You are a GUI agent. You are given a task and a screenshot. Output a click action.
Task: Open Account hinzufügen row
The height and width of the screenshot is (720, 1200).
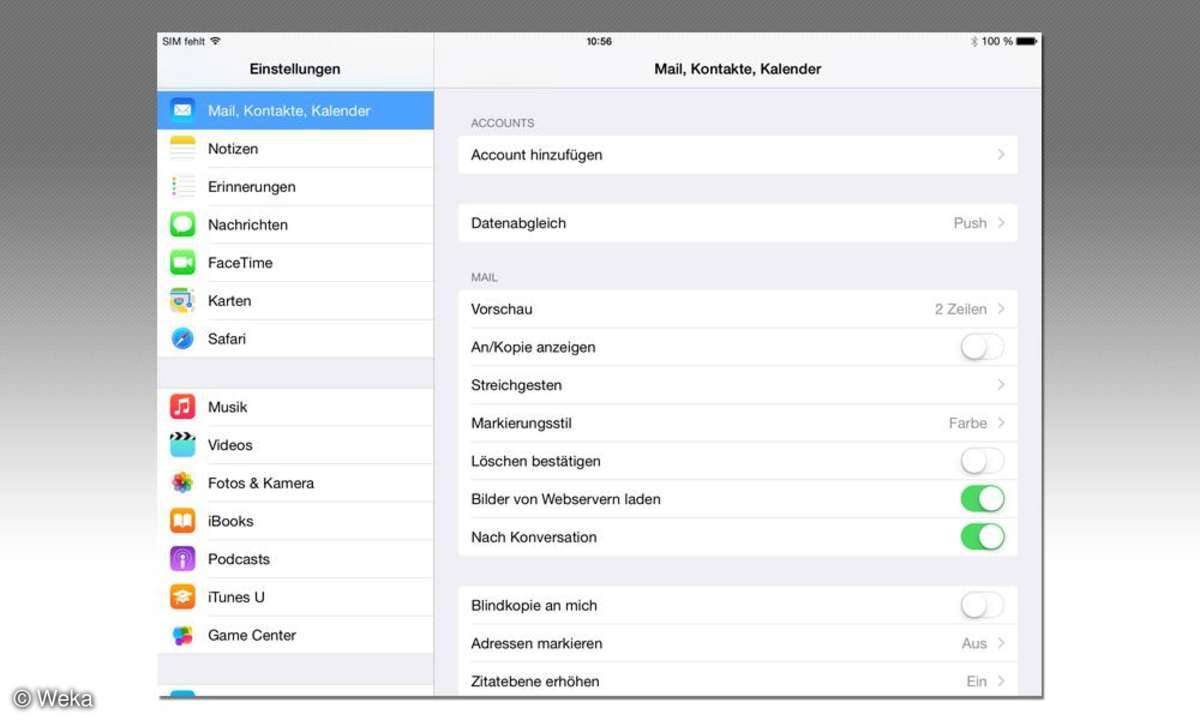click(x=738, y=155)
